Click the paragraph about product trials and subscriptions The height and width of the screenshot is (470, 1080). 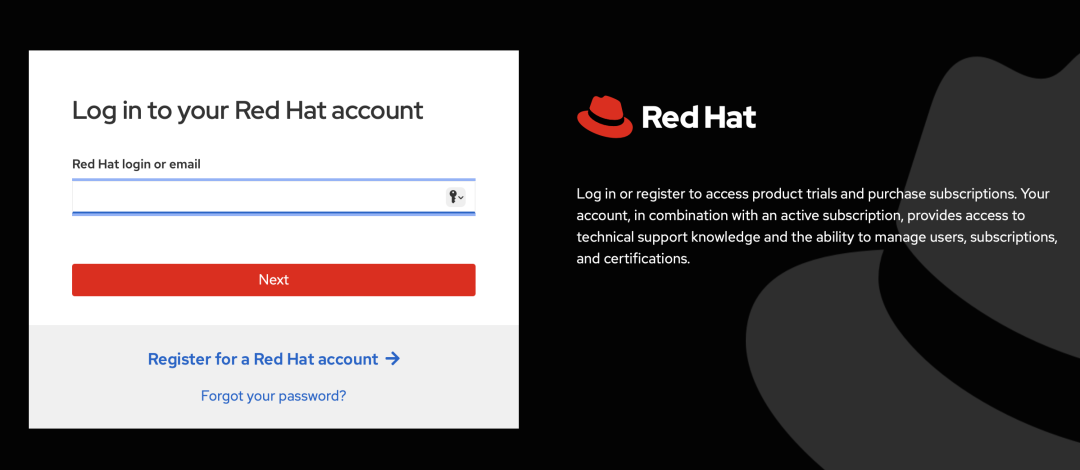[x=816, y=227]
